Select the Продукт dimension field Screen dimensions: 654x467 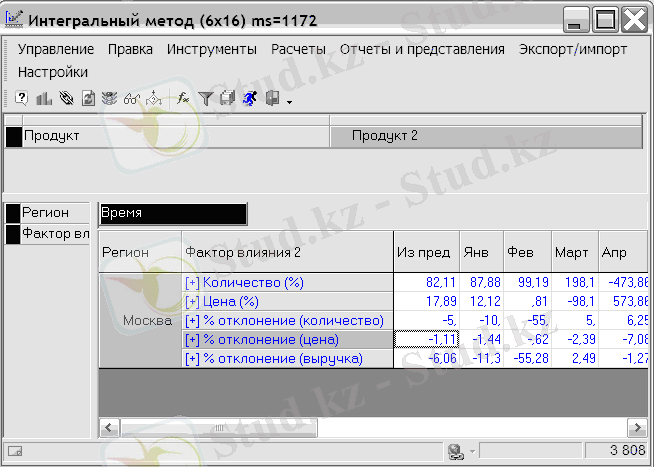[x=176, y=136]
